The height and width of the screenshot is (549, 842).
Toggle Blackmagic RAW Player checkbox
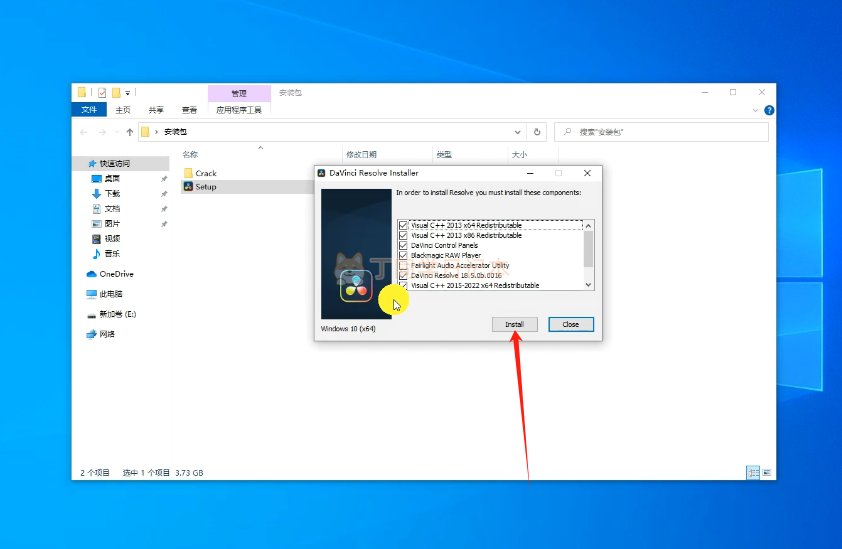(x=403, y=255)
